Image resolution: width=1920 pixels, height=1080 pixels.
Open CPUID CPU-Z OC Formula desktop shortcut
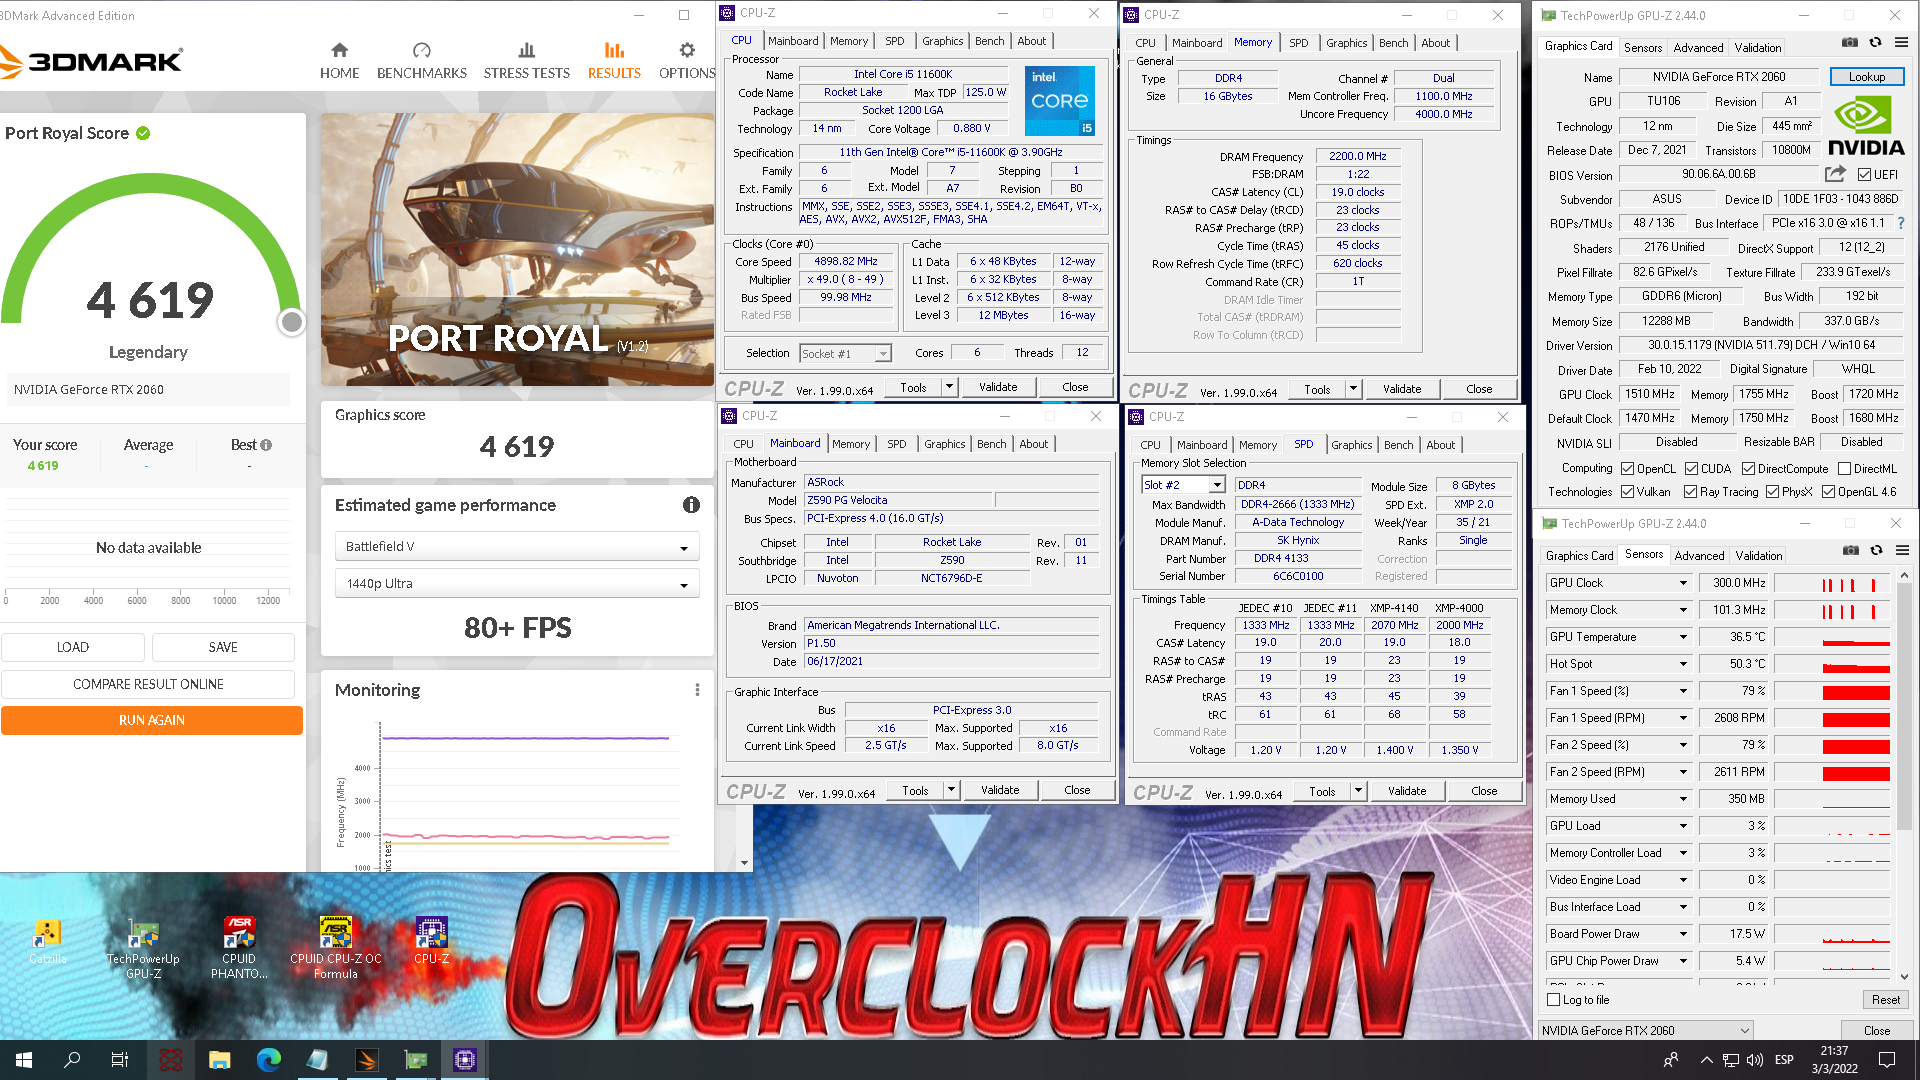click(335, 948)
